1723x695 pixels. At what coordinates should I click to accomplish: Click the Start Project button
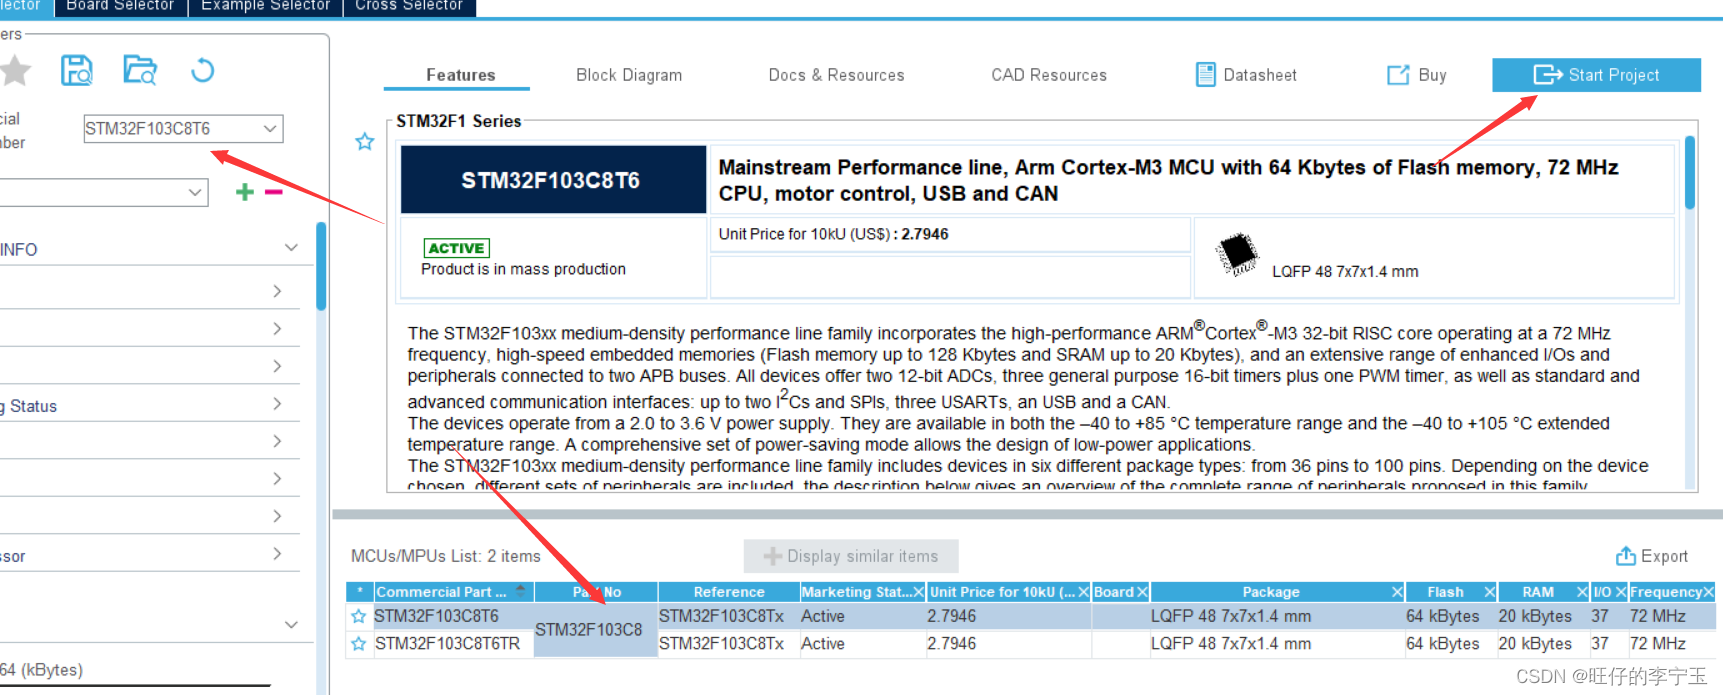(x=1596, y=75)
